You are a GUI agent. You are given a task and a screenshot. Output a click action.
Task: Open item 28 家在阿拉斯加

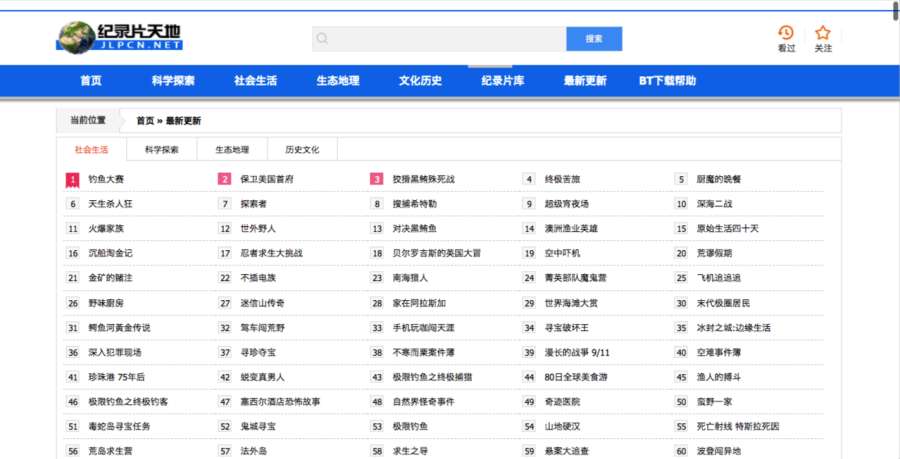(420, 303)
